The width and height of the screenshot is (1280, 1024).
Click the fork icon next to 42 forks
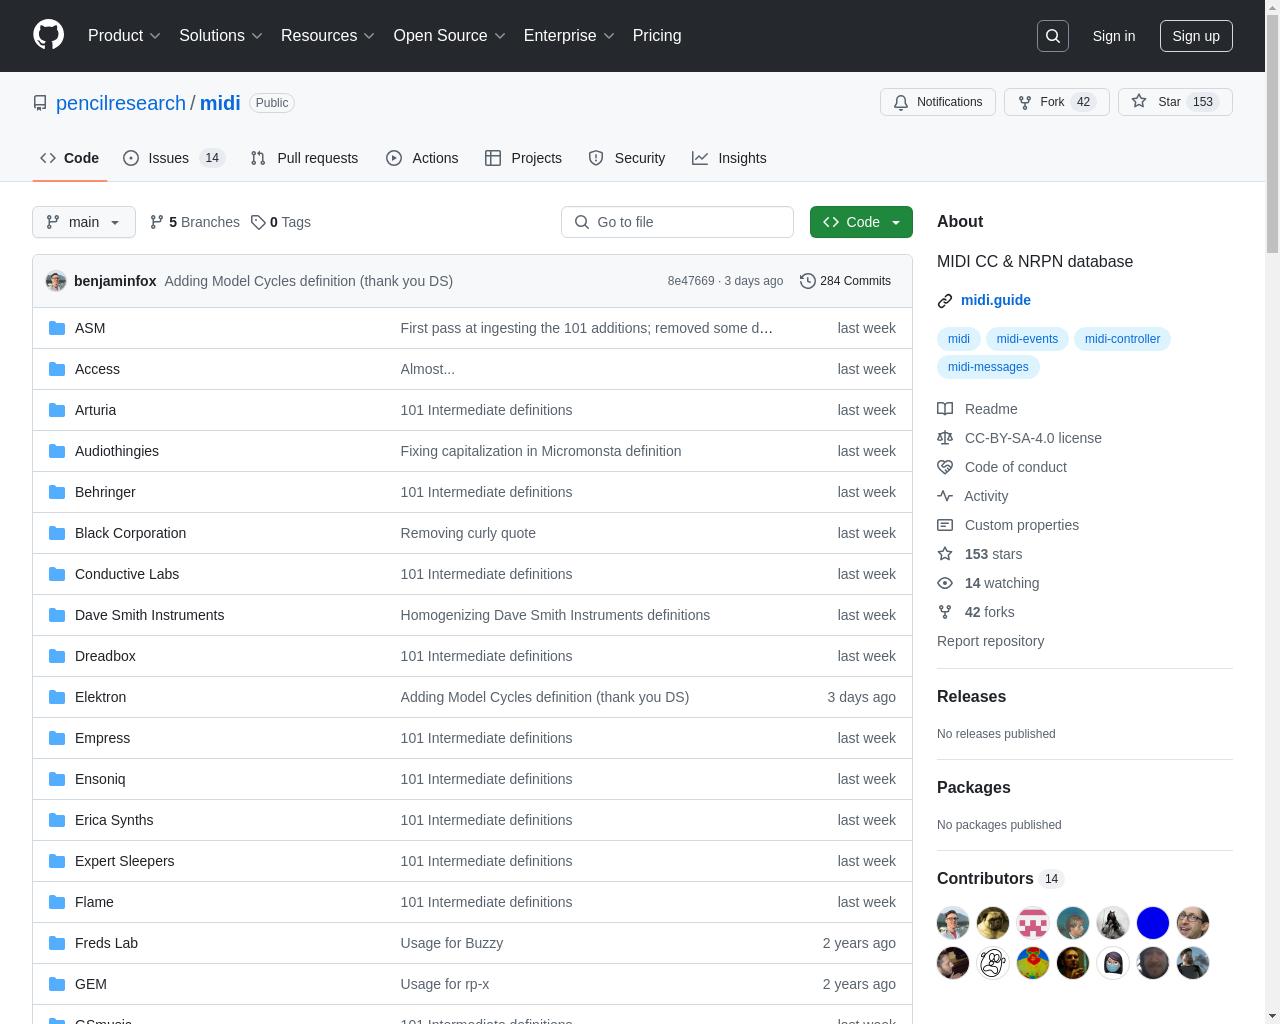(945, 612)
